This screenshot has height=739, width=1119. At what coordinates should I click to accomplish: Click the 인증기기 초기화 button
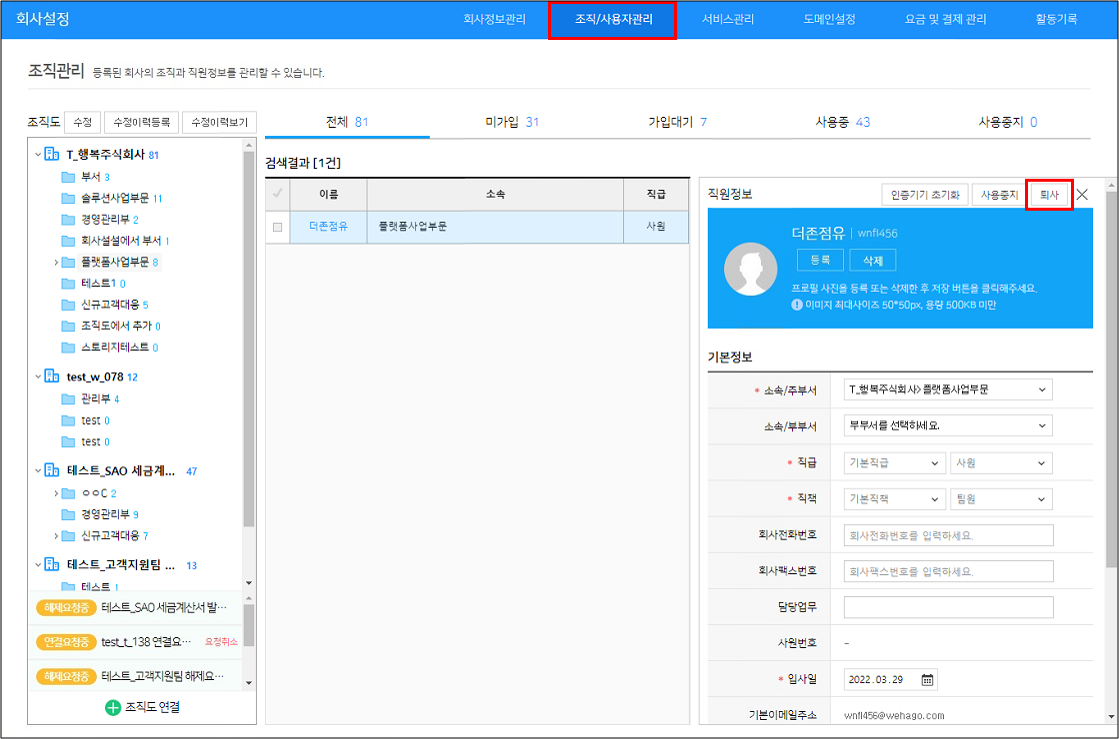(x=925, y=195)
